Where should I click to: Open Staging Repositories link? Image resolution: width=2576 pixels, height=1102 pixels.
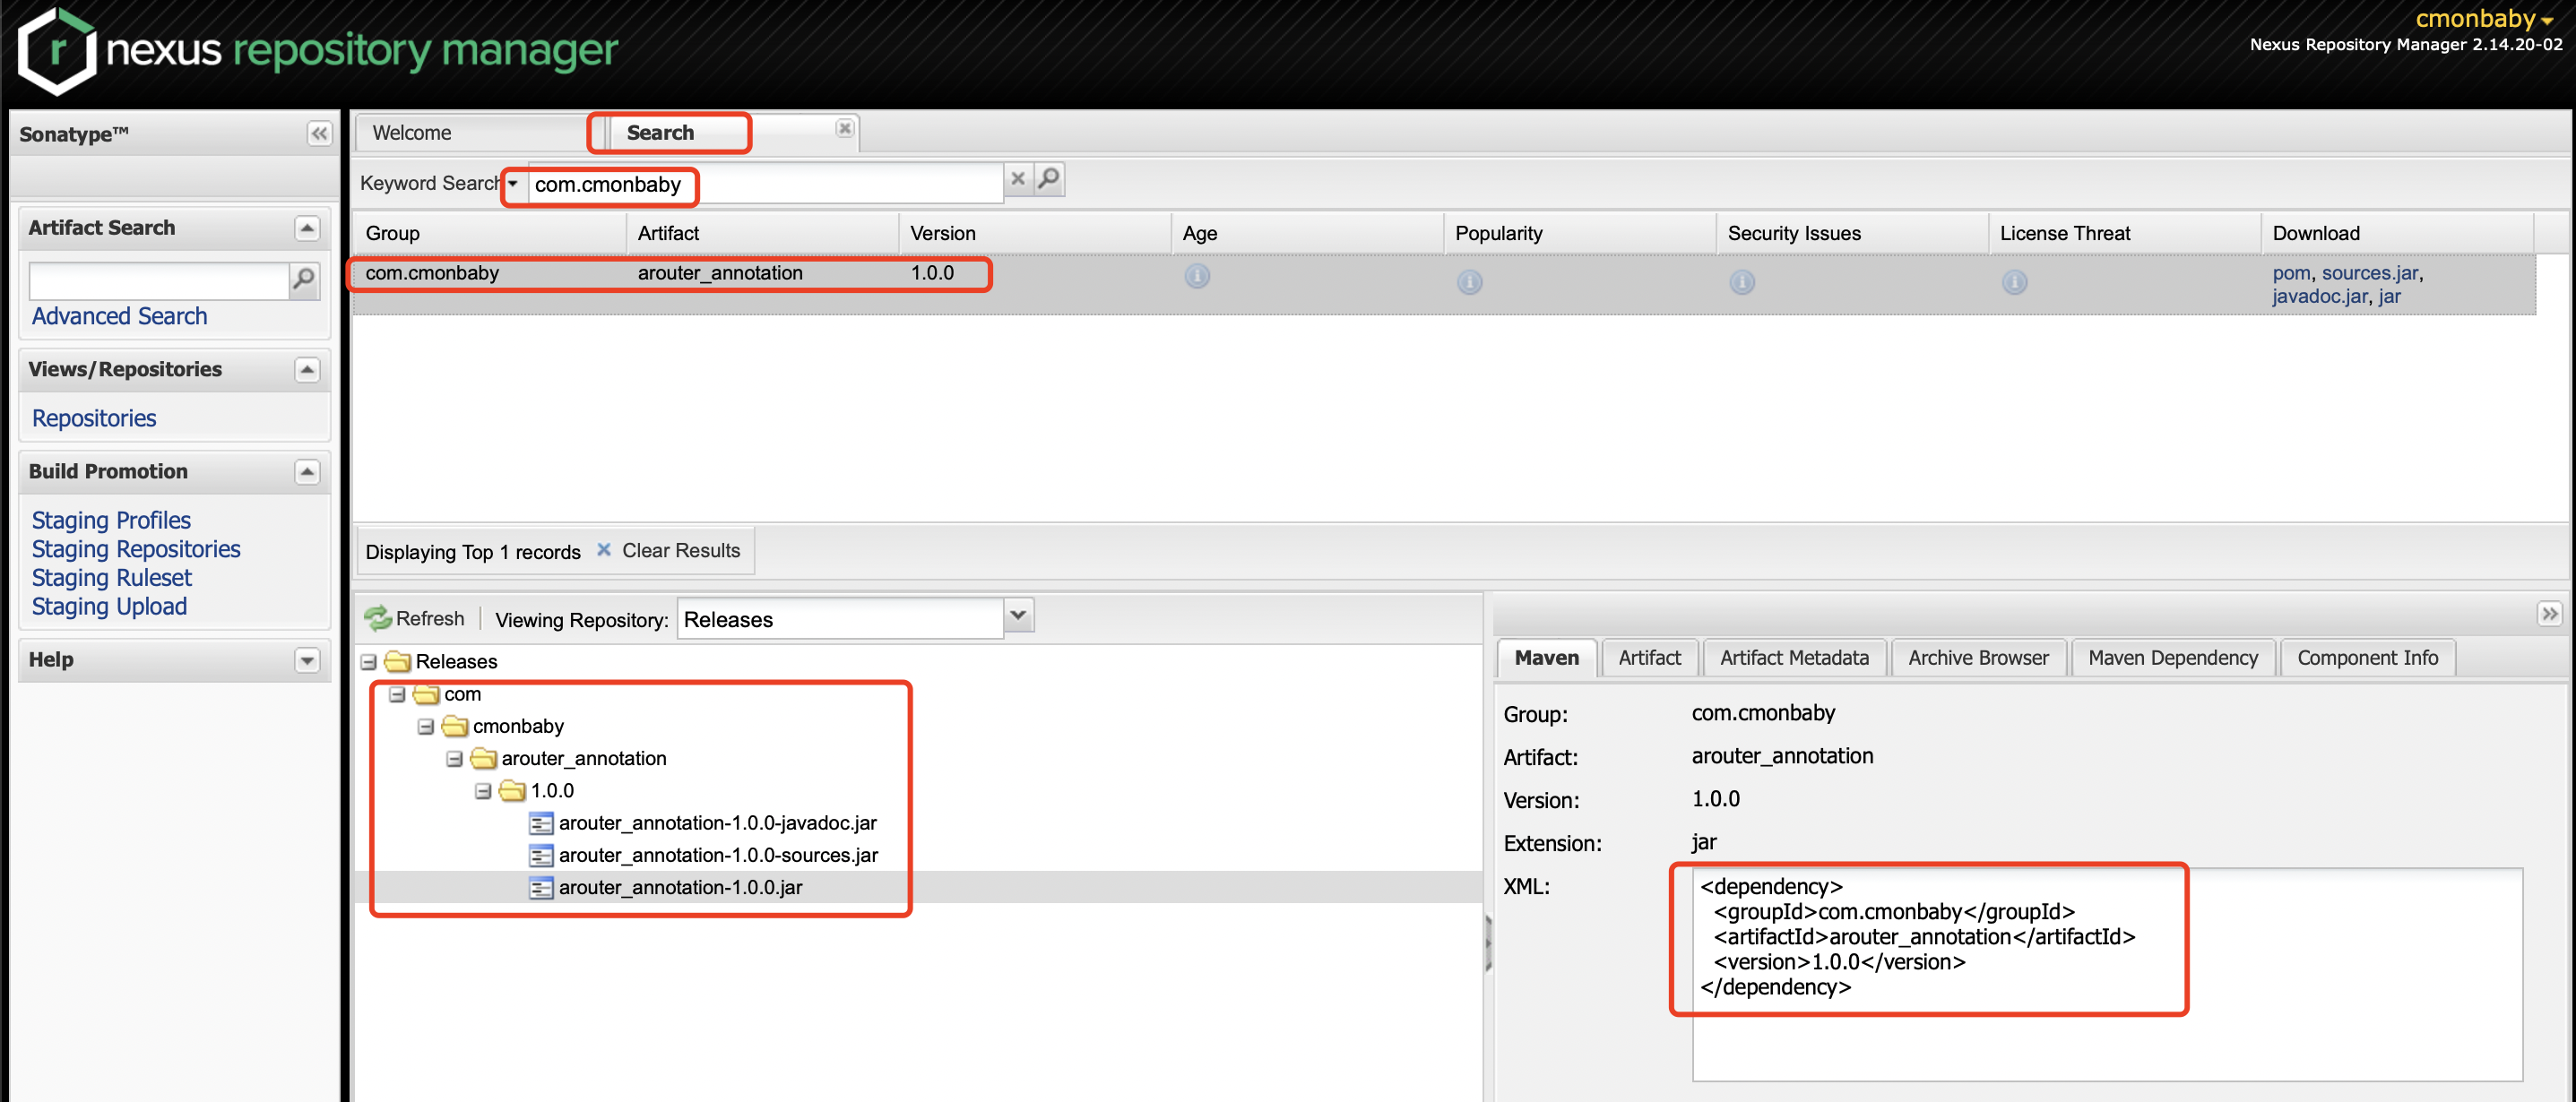pyautogui.click(x=136, y=549)
